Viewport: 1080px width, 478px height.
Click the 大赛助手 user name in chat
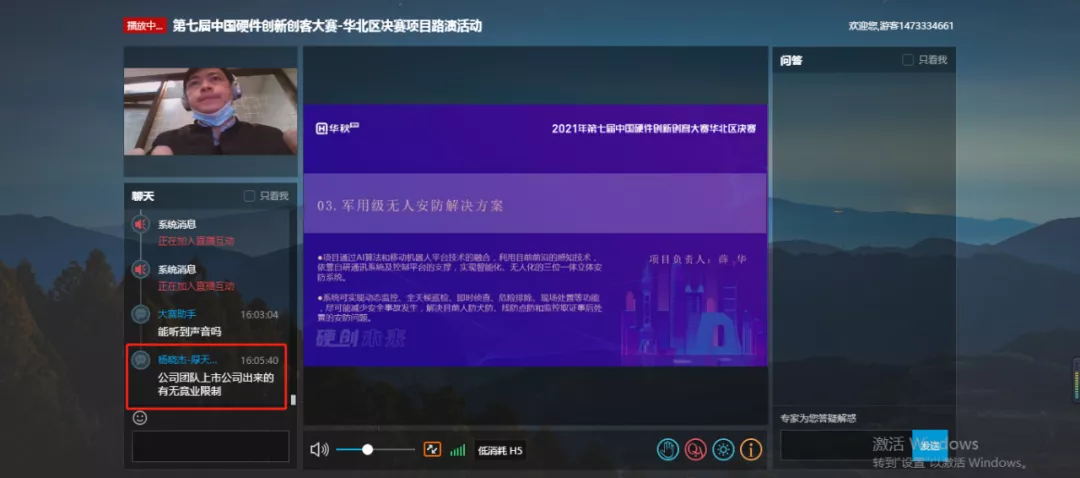[177, 314]
